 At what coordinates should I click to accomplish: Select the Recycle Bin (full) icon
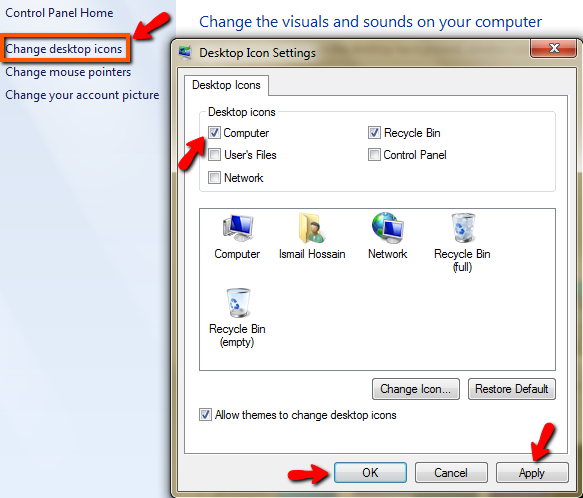click(462, 242)
